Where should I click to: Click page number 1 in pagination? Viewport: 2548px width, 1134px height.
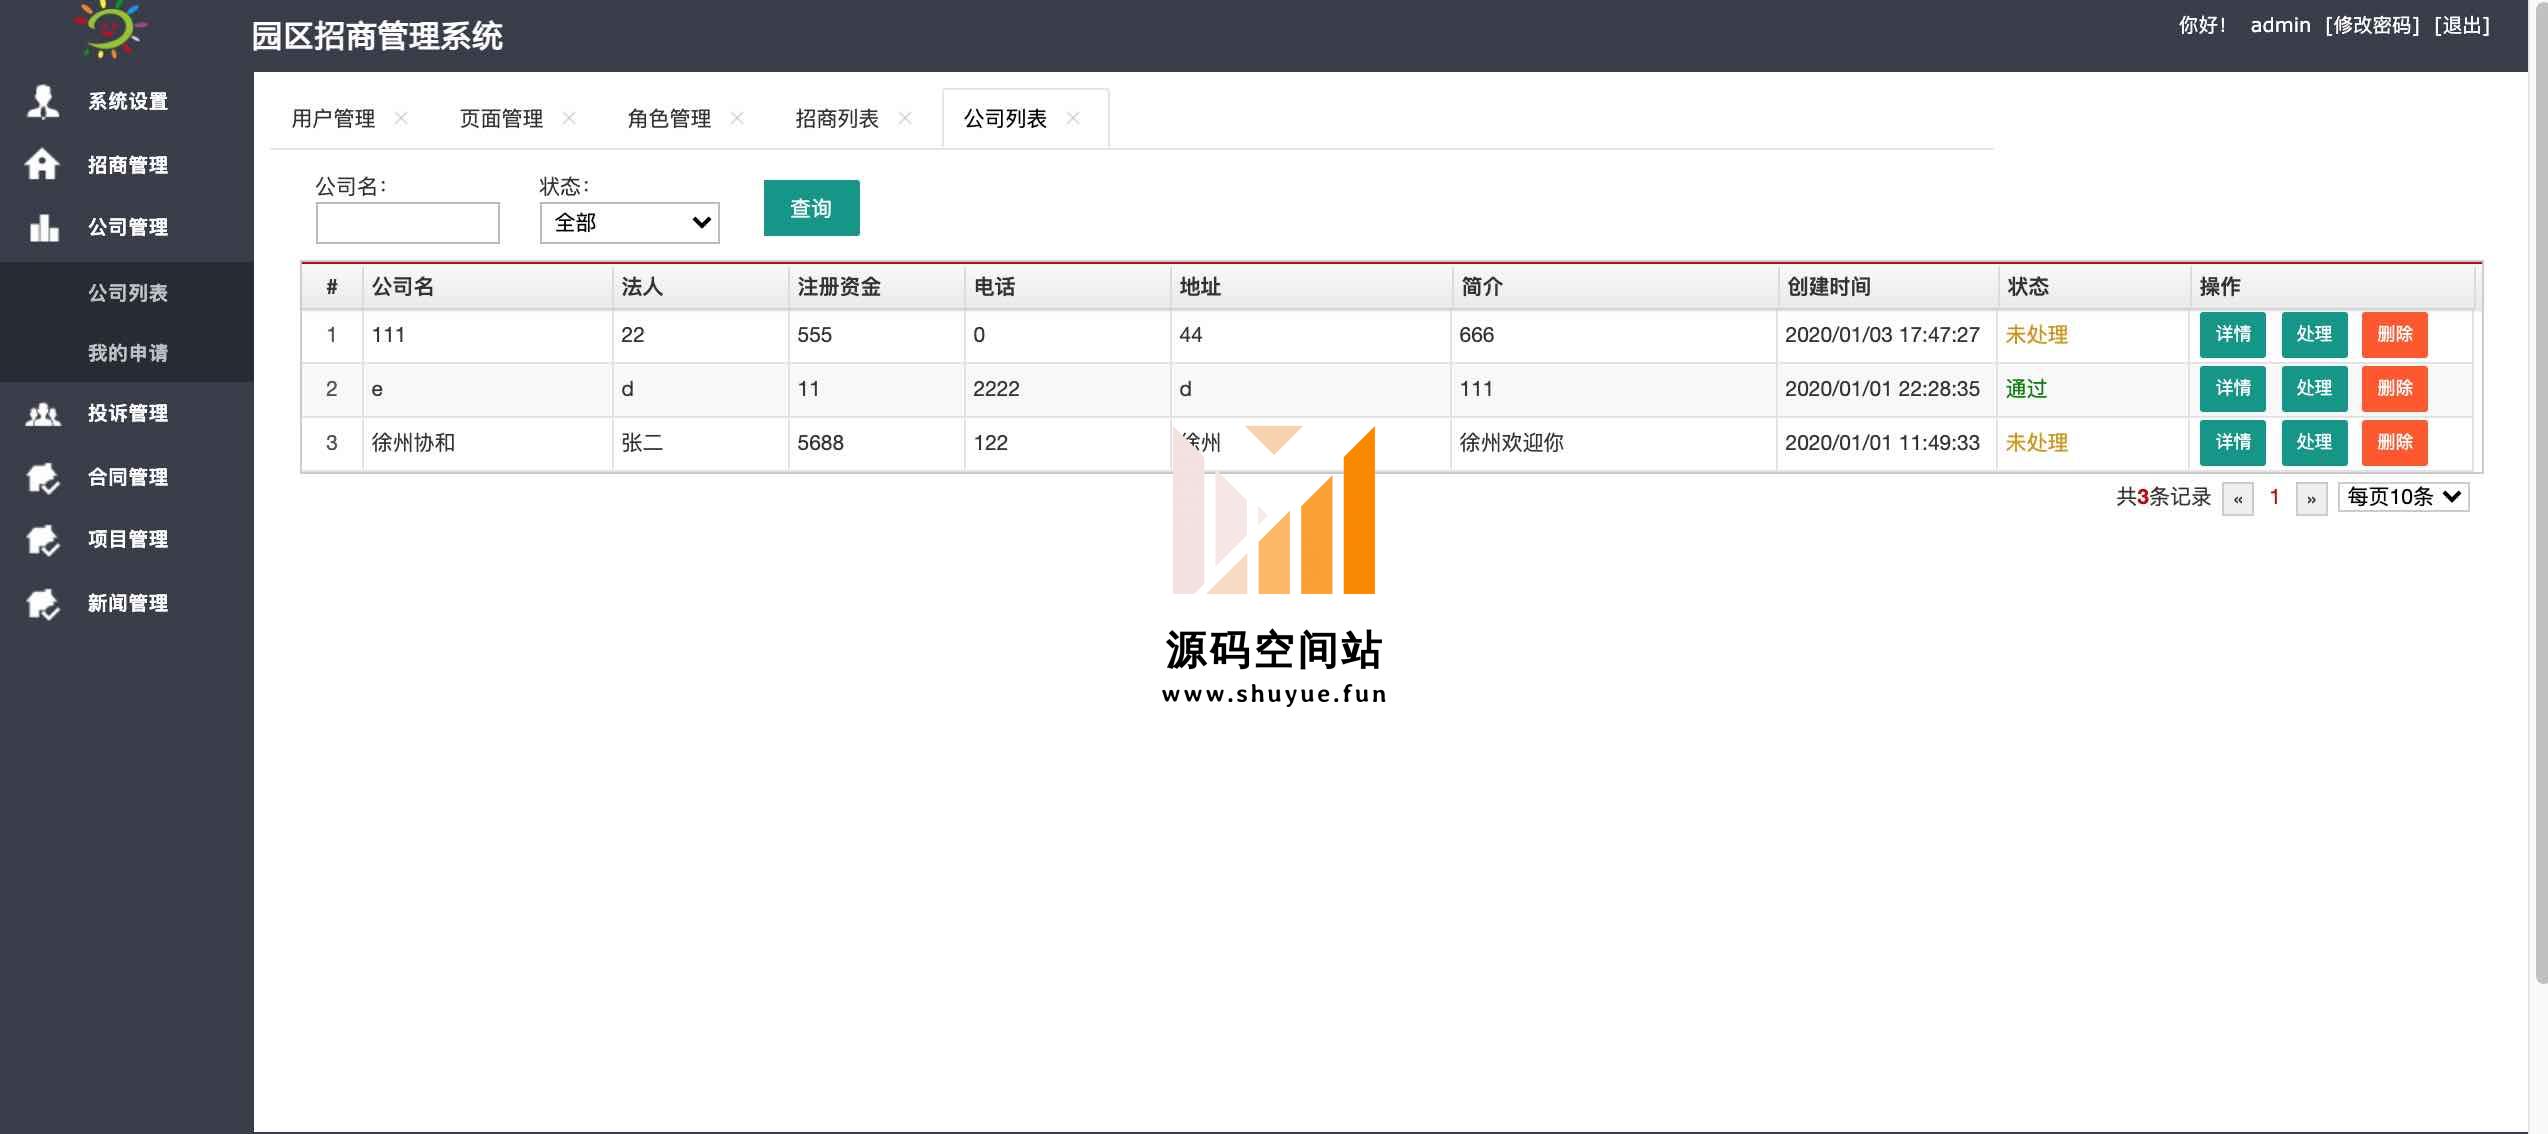pos(2275,496)
